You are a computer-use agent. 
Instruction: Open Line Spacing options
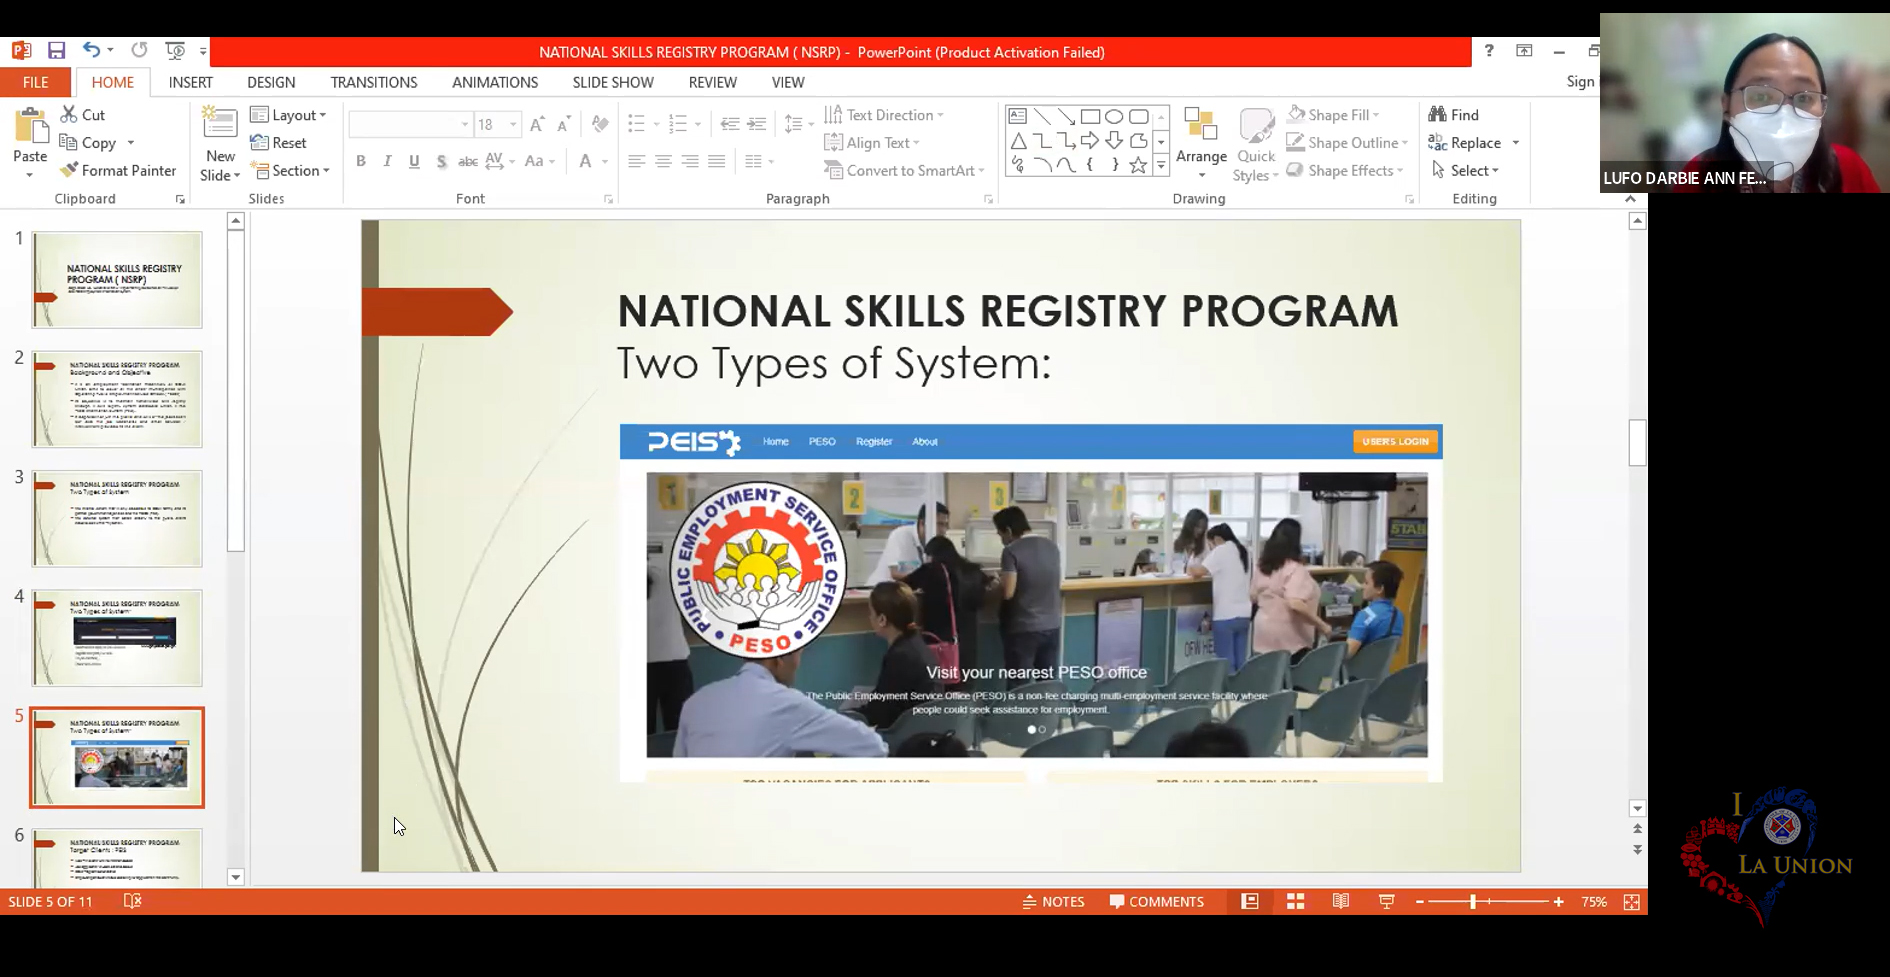[796, 124]
